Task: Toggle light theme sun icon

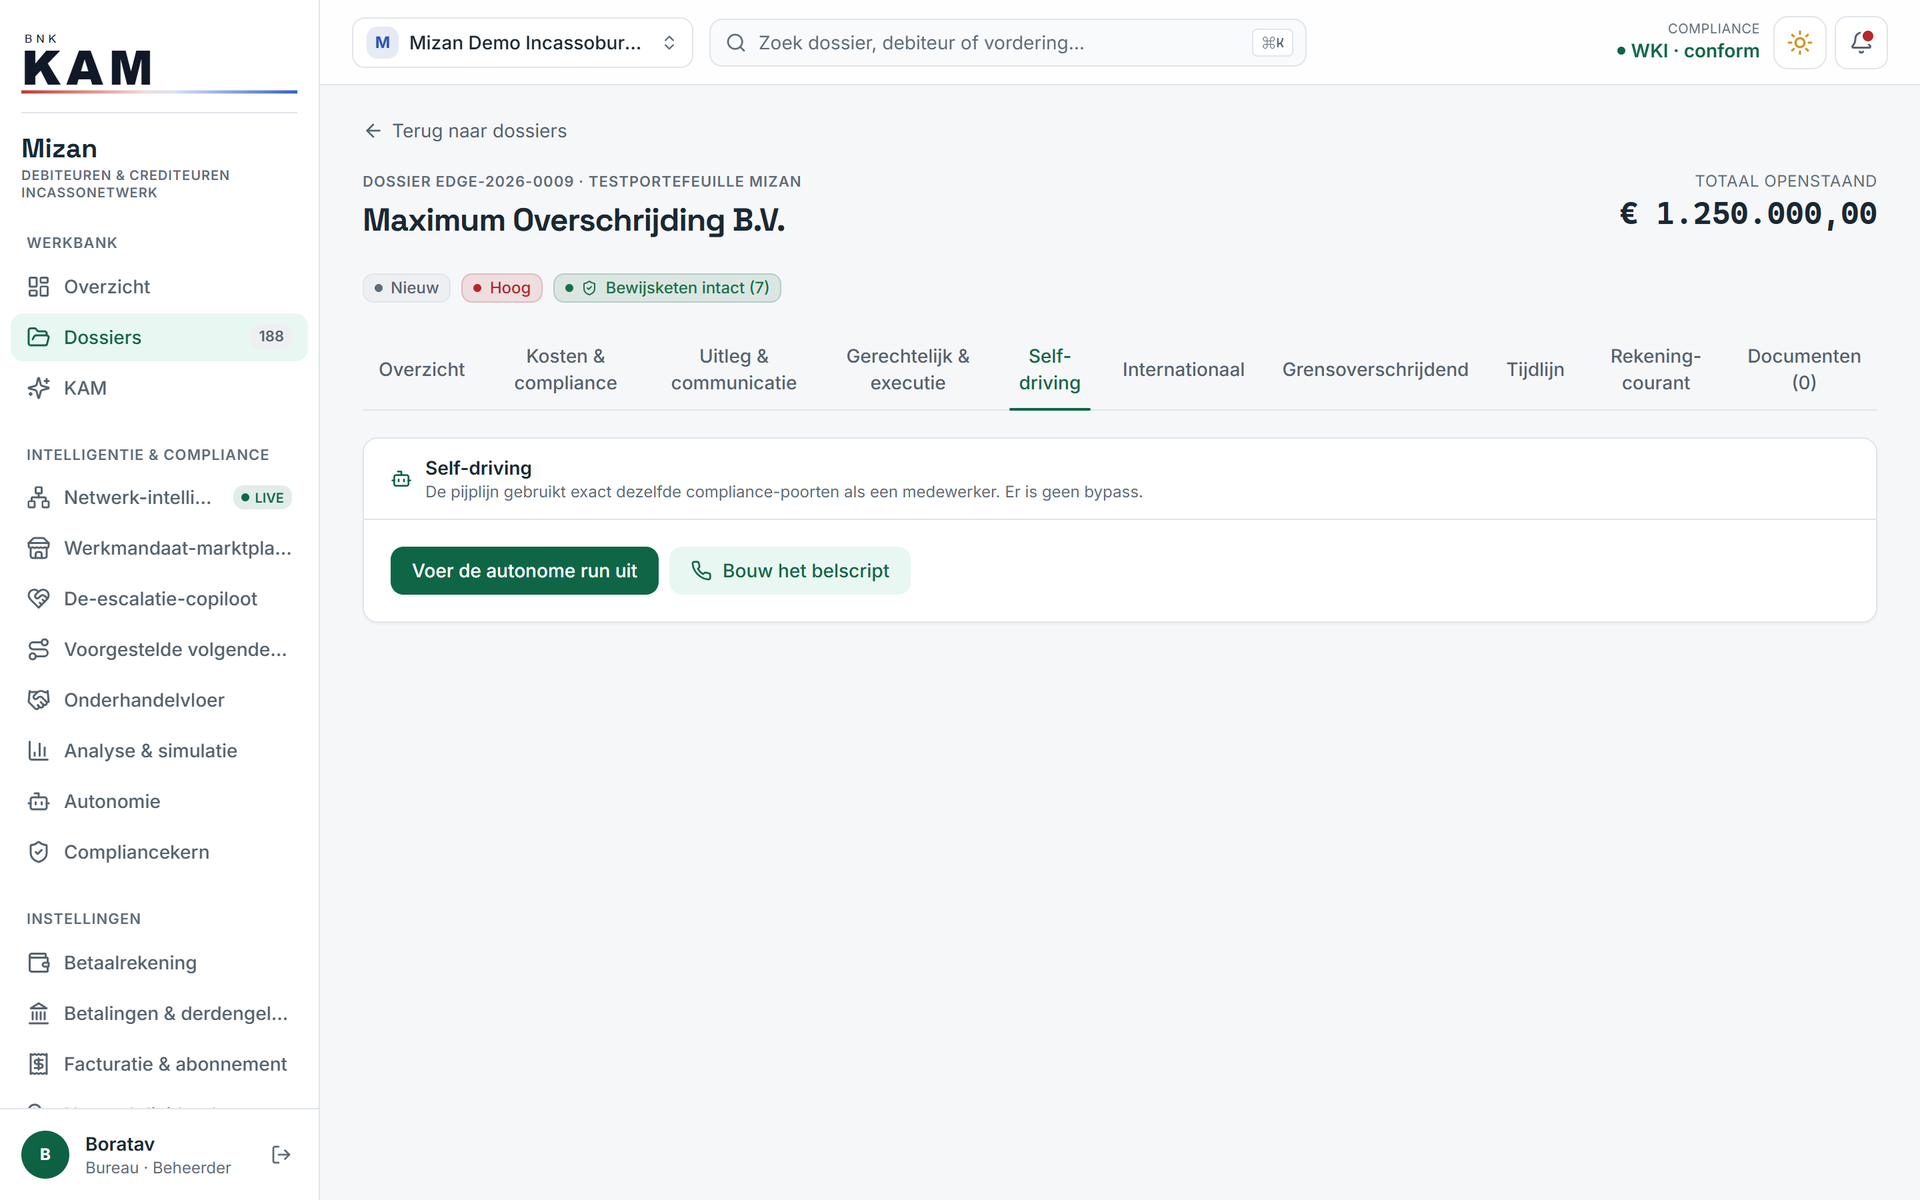Action: (1799, 43)
